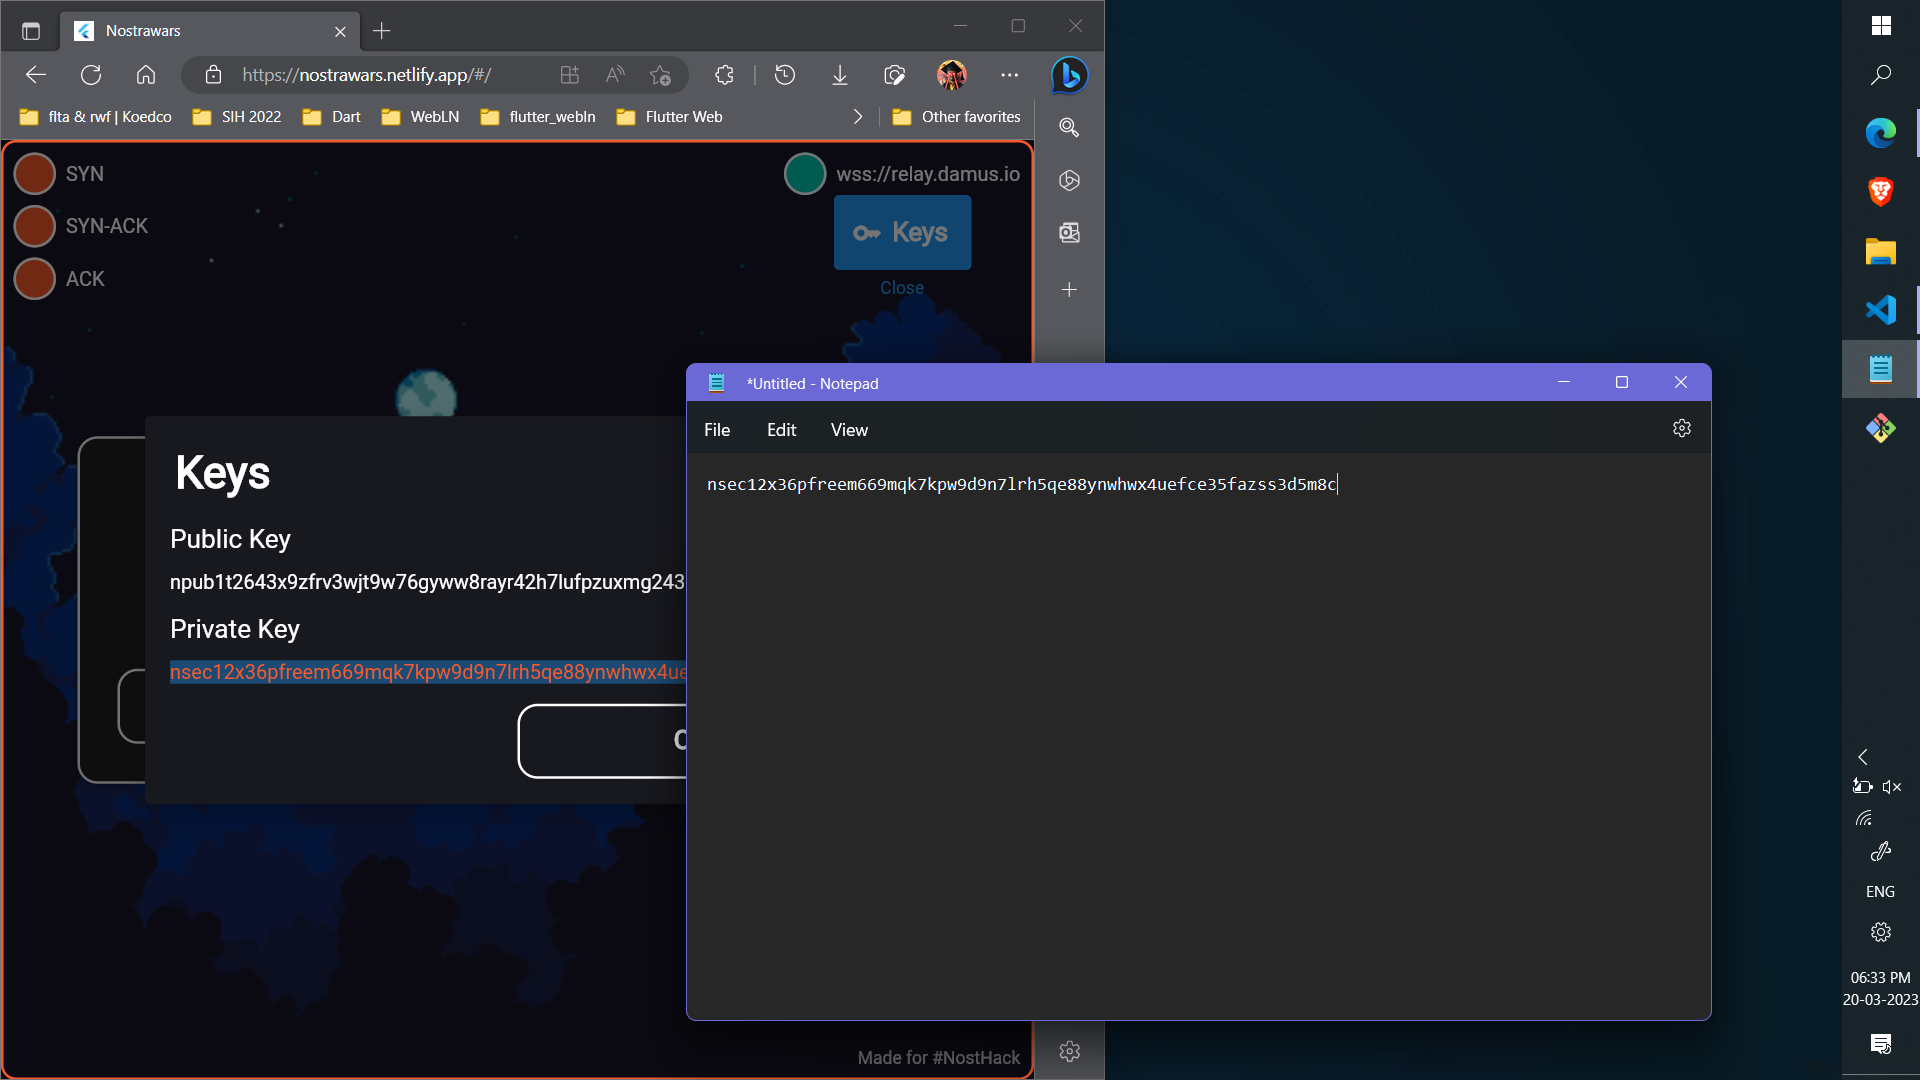This screenshot has width=1920, height=1080.
Task: Expand hidden system tray icons chevron
Action: tap(1862, 757)
